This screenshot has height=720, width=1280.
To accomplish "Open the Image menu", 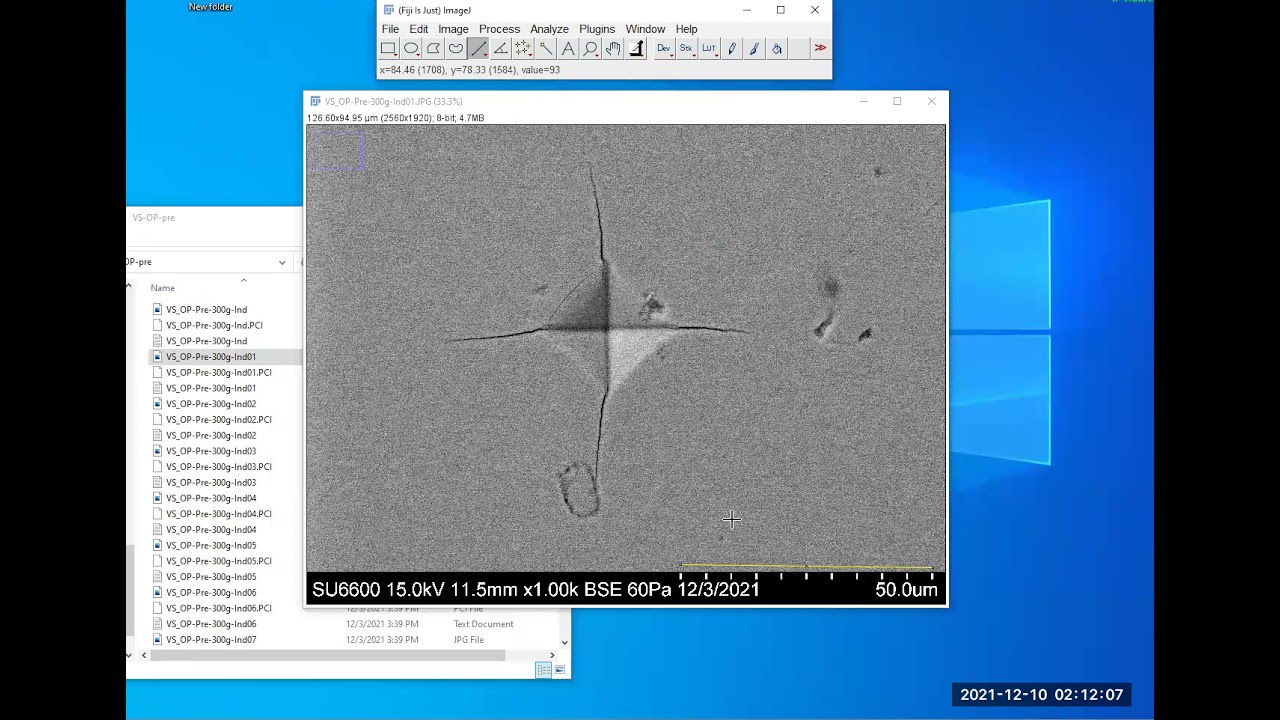I will click(x=453, y=29).
